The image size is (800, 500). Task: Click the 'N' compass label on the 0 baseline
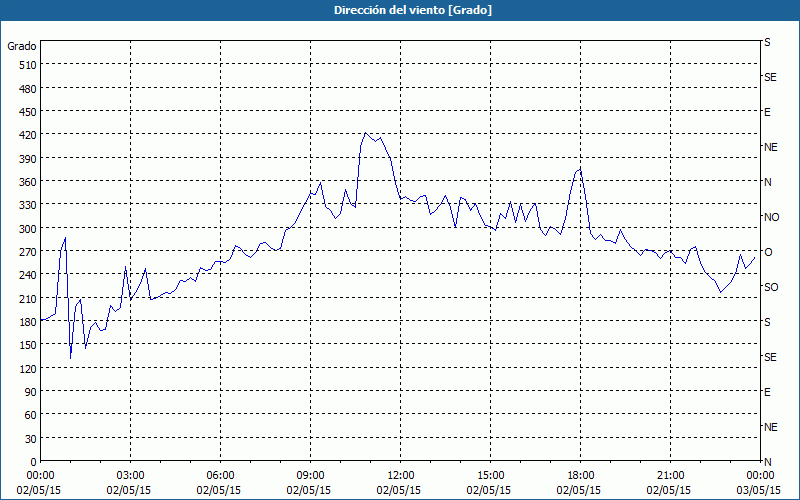click(x=768, y=462)
